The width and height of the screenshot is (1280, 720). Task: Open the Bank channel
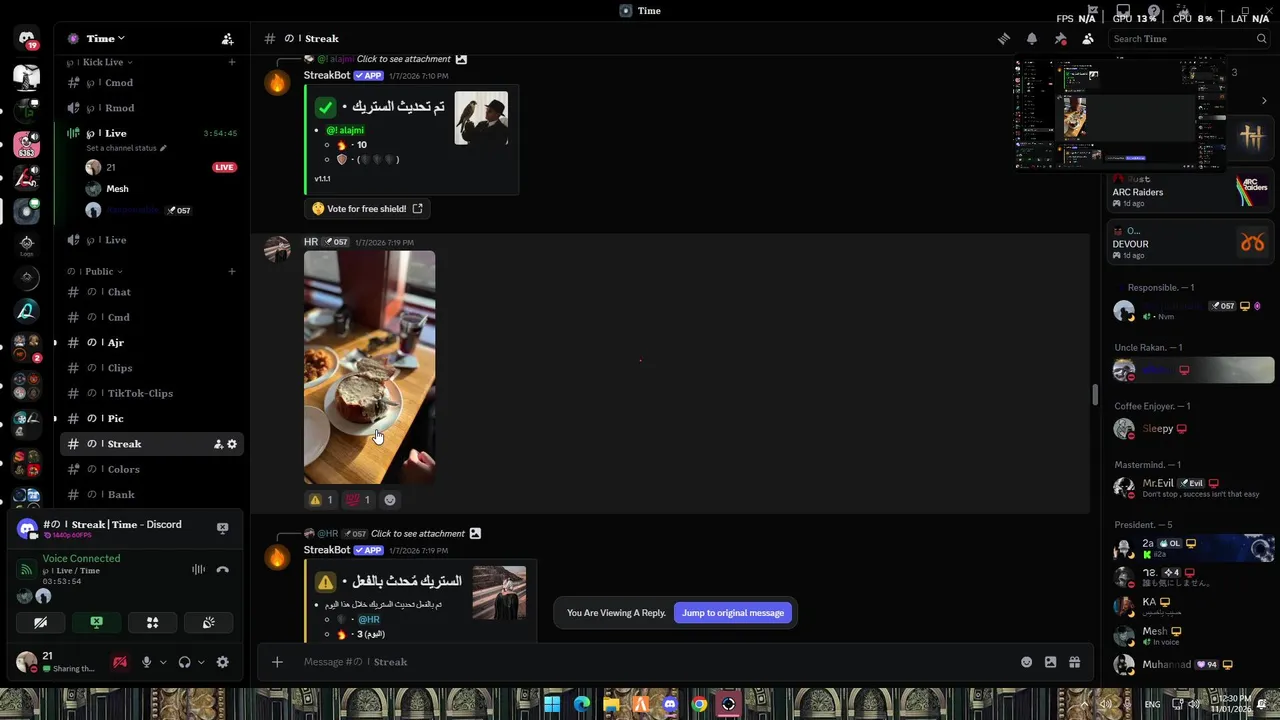[x=151, y=495]
